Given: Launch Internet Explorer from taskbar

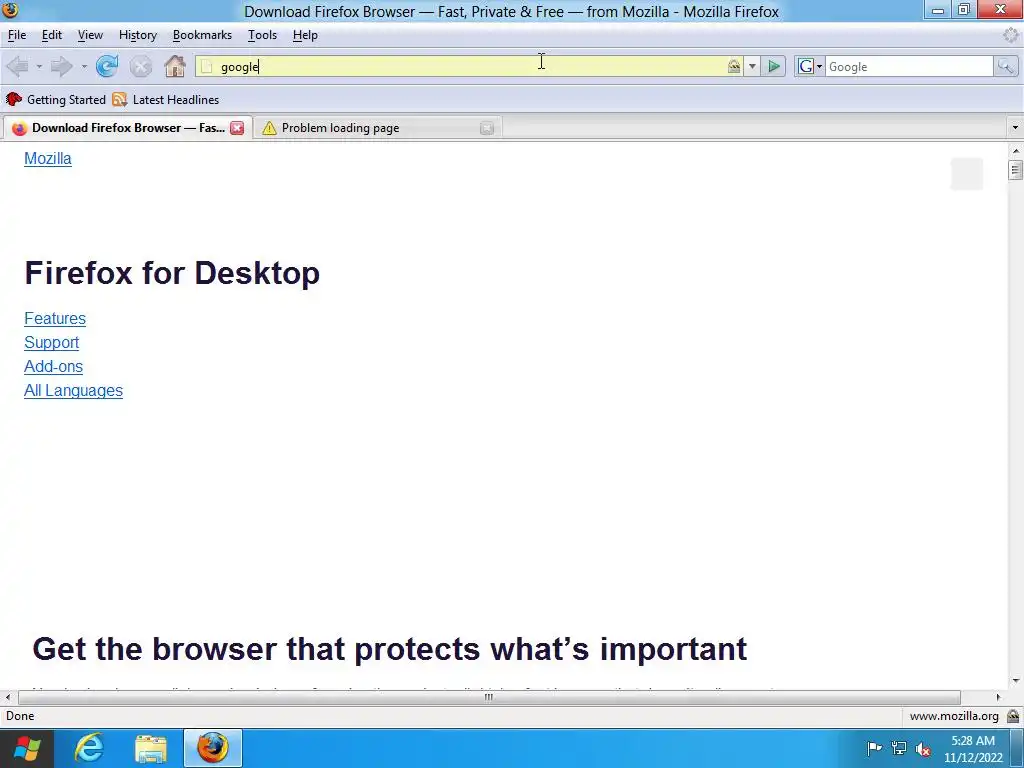Looking at the screenshot, I should [89, 748].
